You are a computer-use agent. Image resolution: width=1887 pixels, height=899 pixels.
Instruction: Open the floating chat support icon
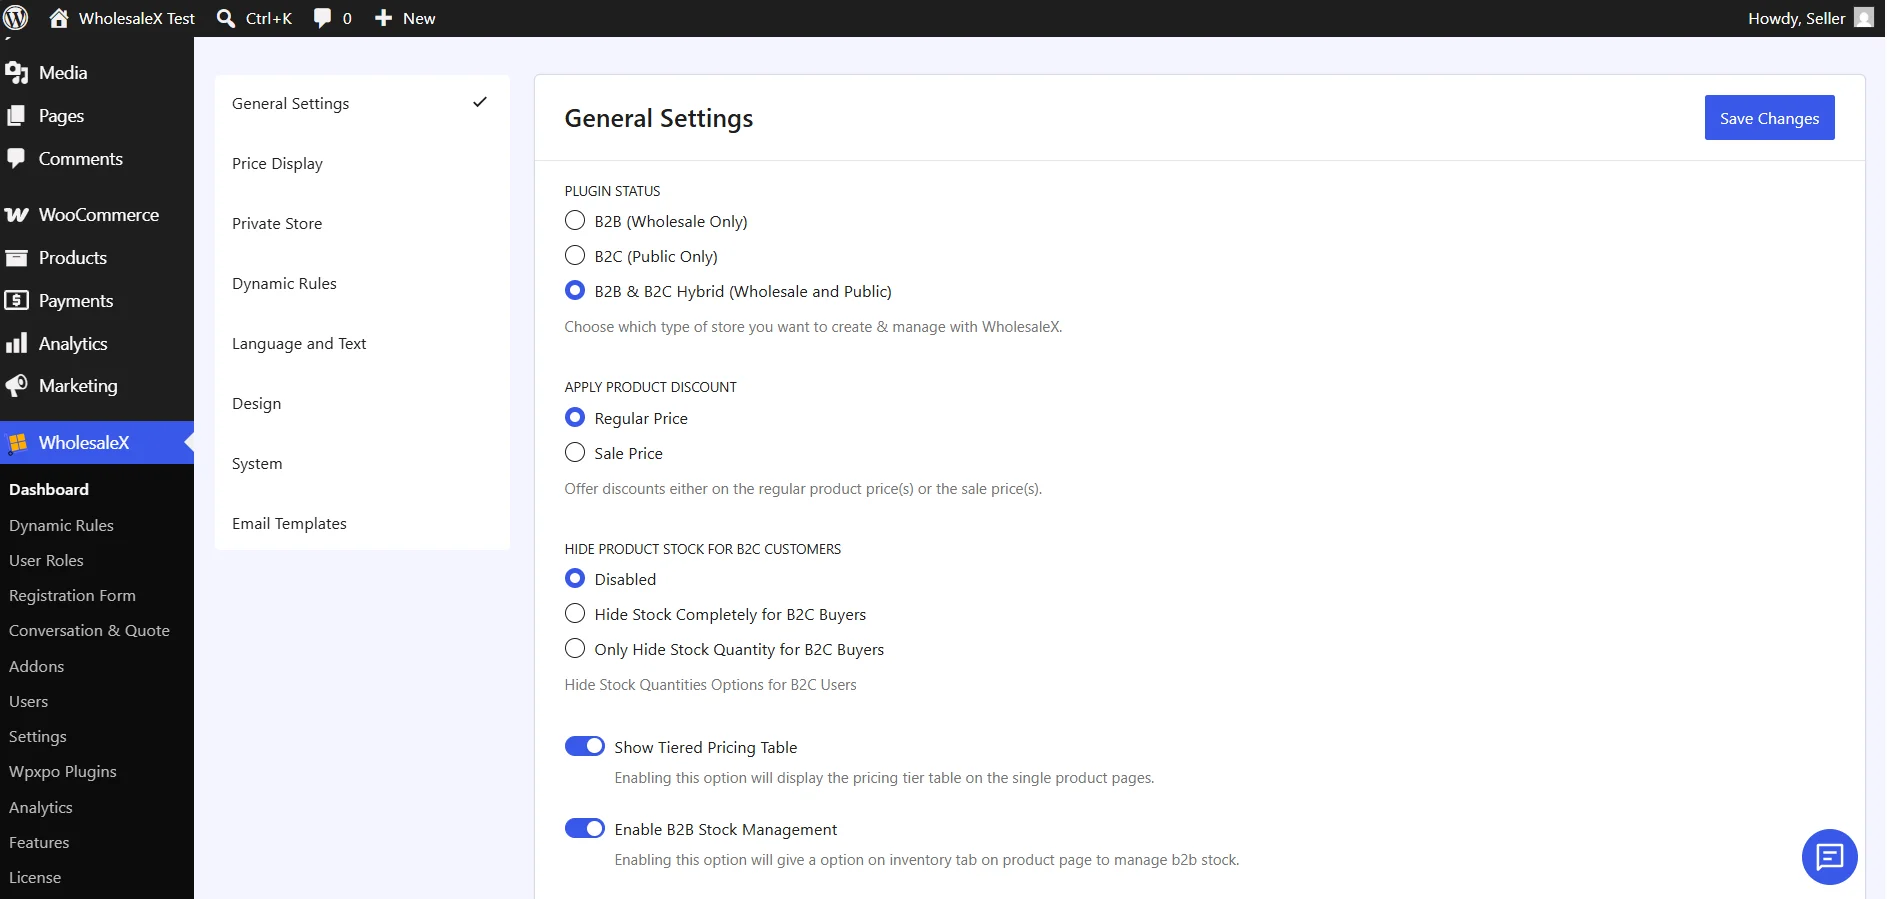pos(1829,857)
